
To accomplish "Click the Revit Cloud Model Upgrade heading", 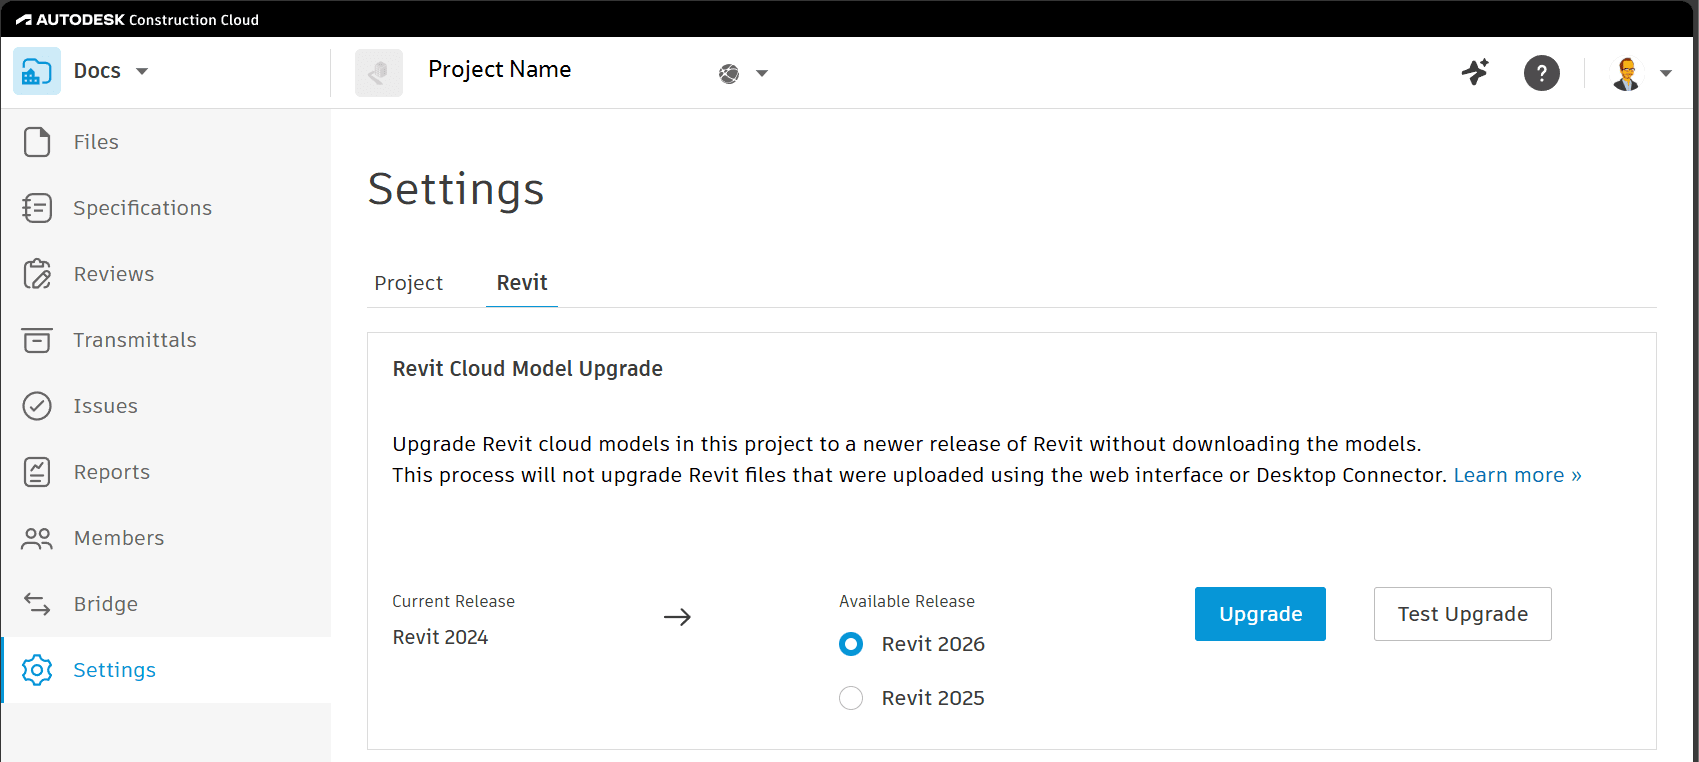I will coord(528,369).
